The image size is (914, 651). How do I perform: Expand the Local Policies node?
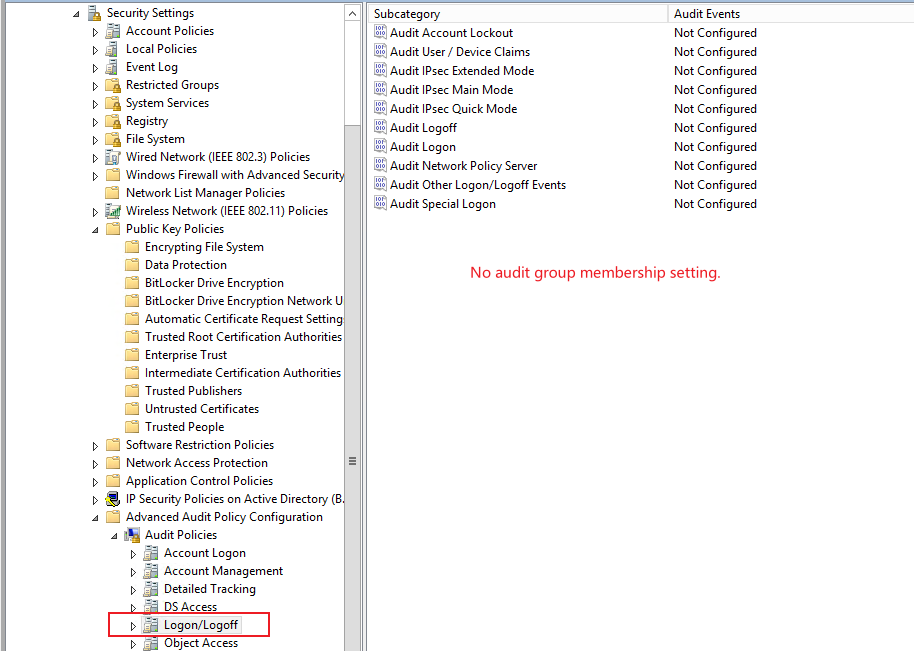(x=95, y=50)
